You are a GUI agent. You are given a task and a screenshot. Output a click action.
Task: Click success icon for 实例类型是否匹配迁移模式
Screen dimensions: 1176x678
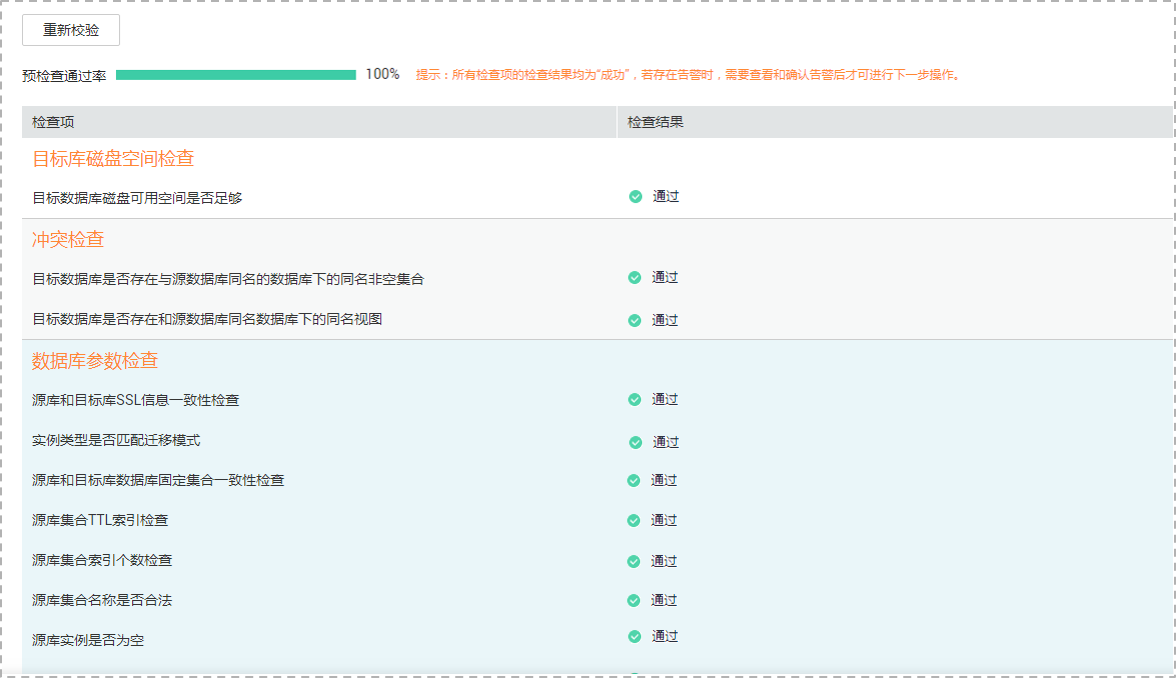(635, 442)
